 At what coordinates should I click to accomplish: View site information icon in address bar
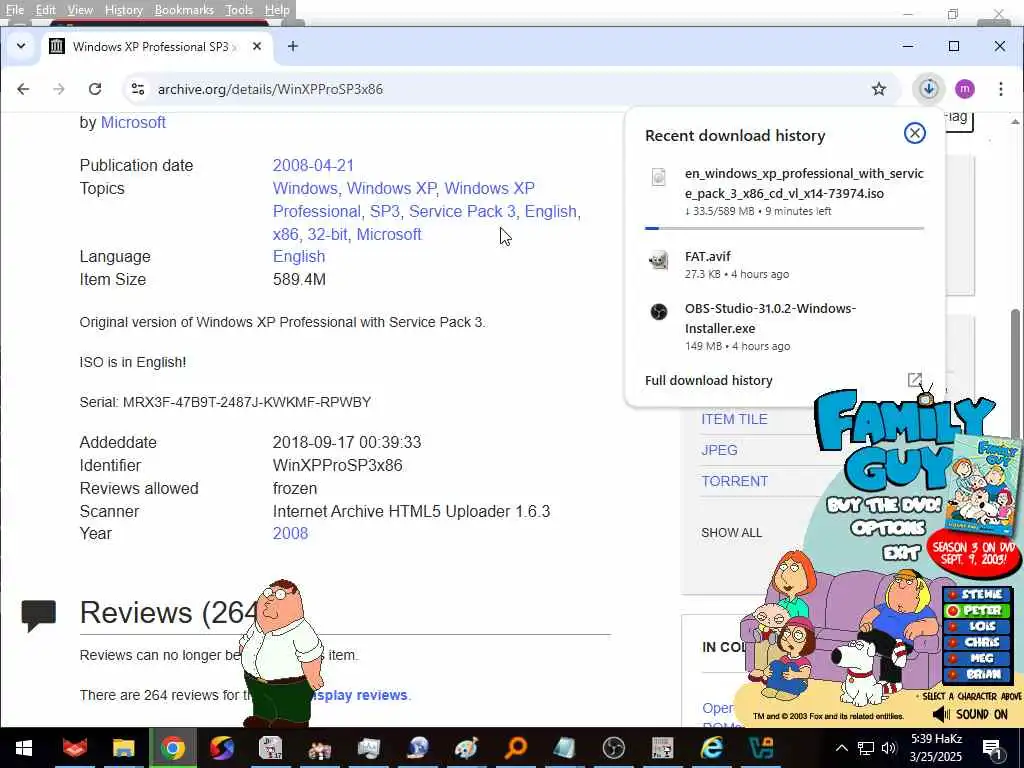(x=138, y=89)
